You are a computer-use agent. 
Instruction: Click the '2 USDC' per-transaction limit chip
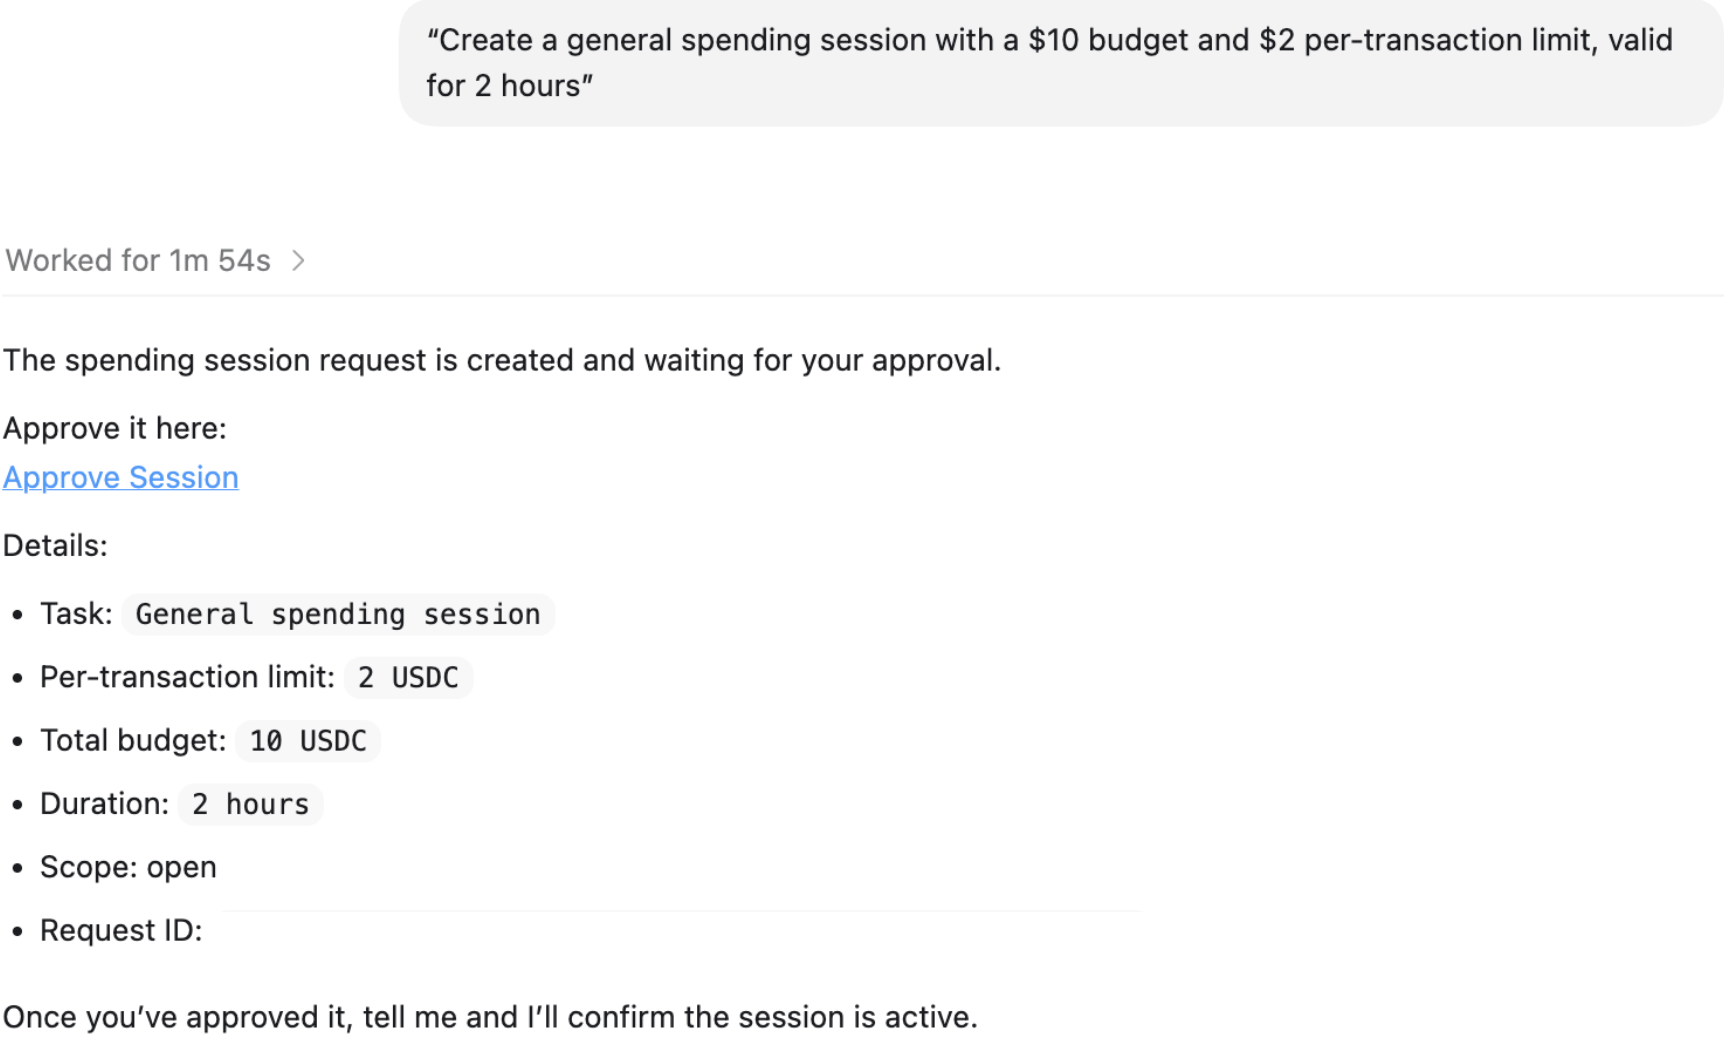(x=407, y=677)
